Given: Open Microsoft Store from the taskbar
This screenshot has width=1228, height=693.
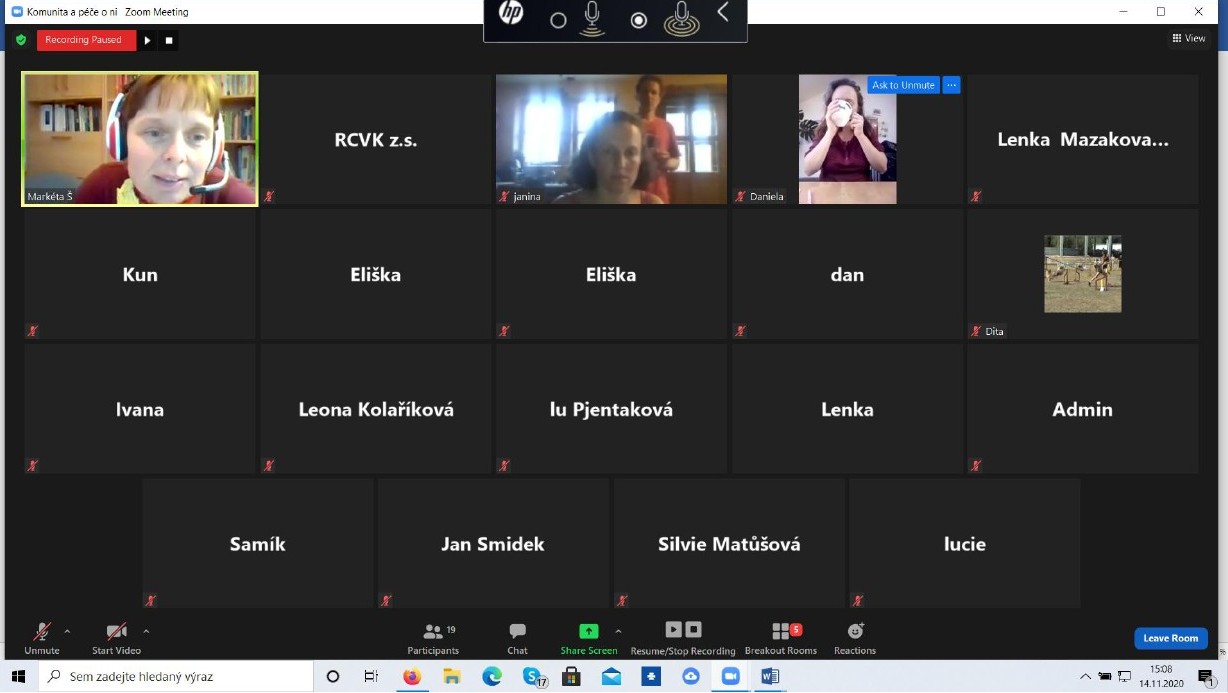Looking at the screenshot, I should pyautogui.click(x=571, y=676).
